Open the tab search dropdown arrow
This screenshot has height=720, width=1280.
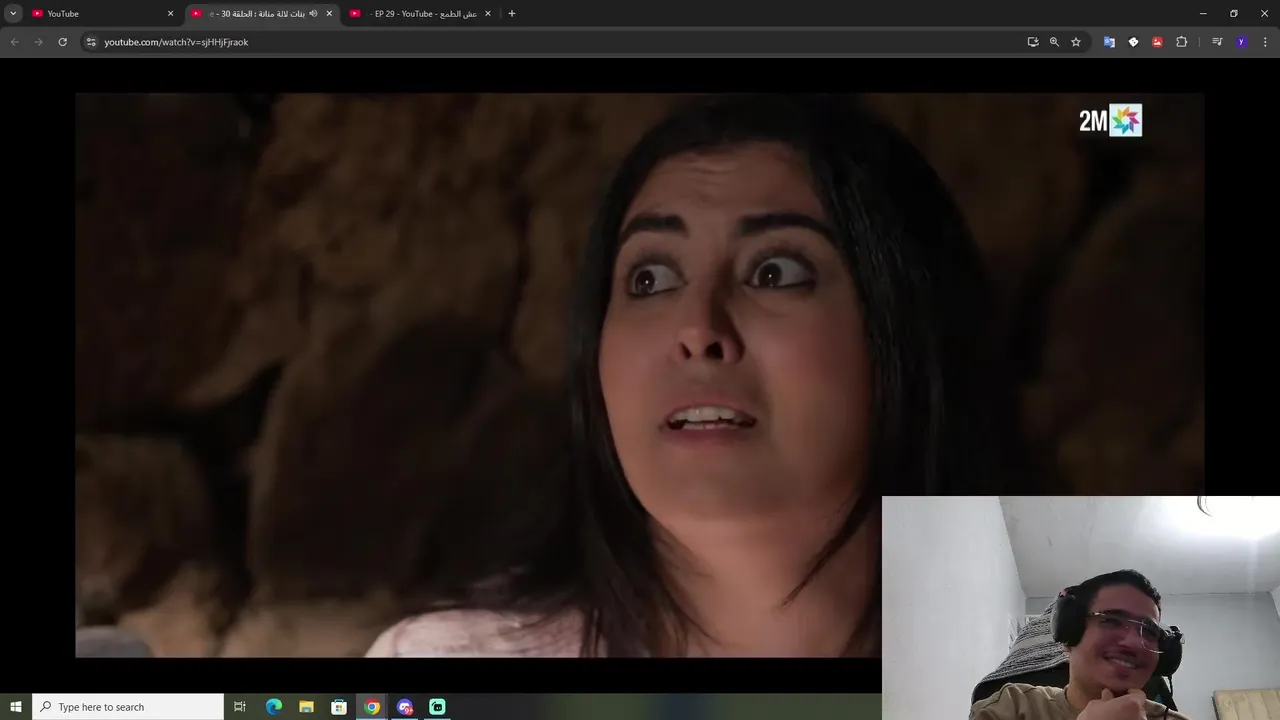(13, 13)
